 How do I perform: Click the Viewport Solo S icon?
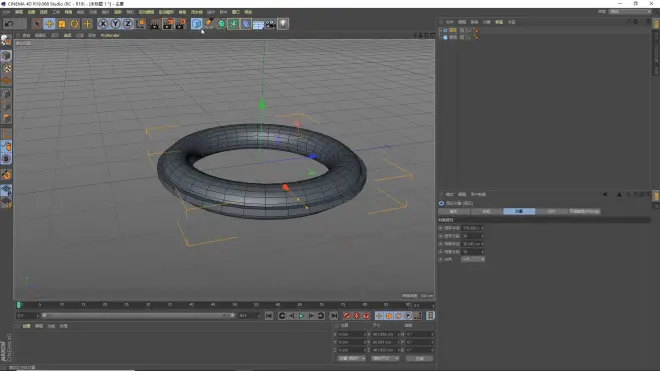pos(6,159)
